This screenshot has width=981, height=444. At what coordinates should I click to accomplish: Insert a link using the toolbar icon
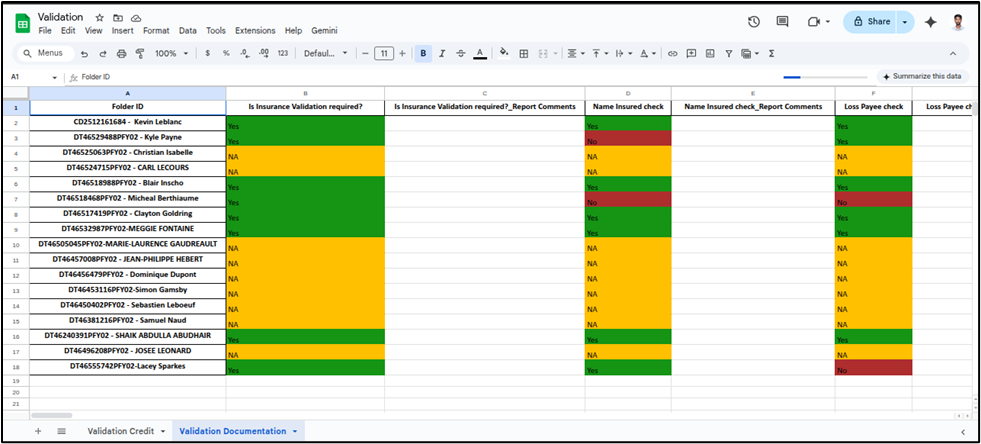tap(673, 53)
